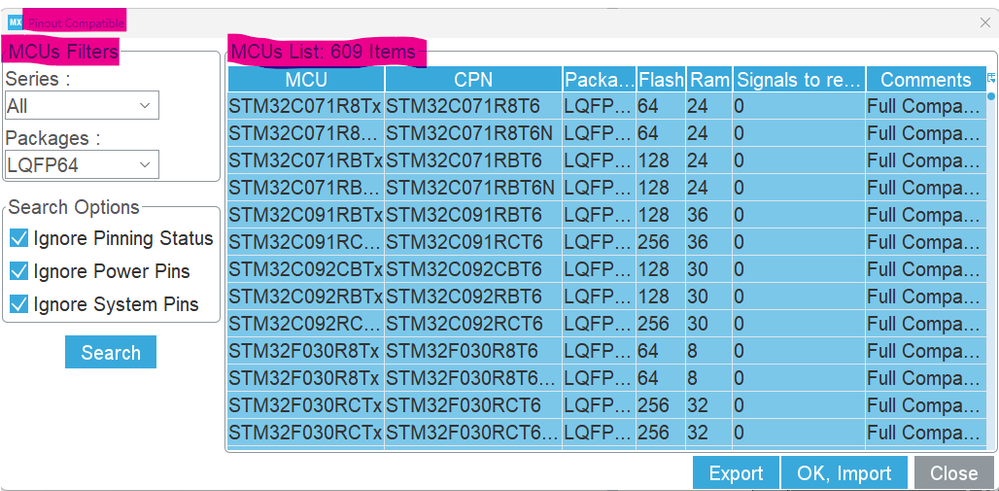Select the STM32C071RBT6 CPN cell
Image resolution: width=999 pixels, height=491 pixels.
(x=473, y=160)
